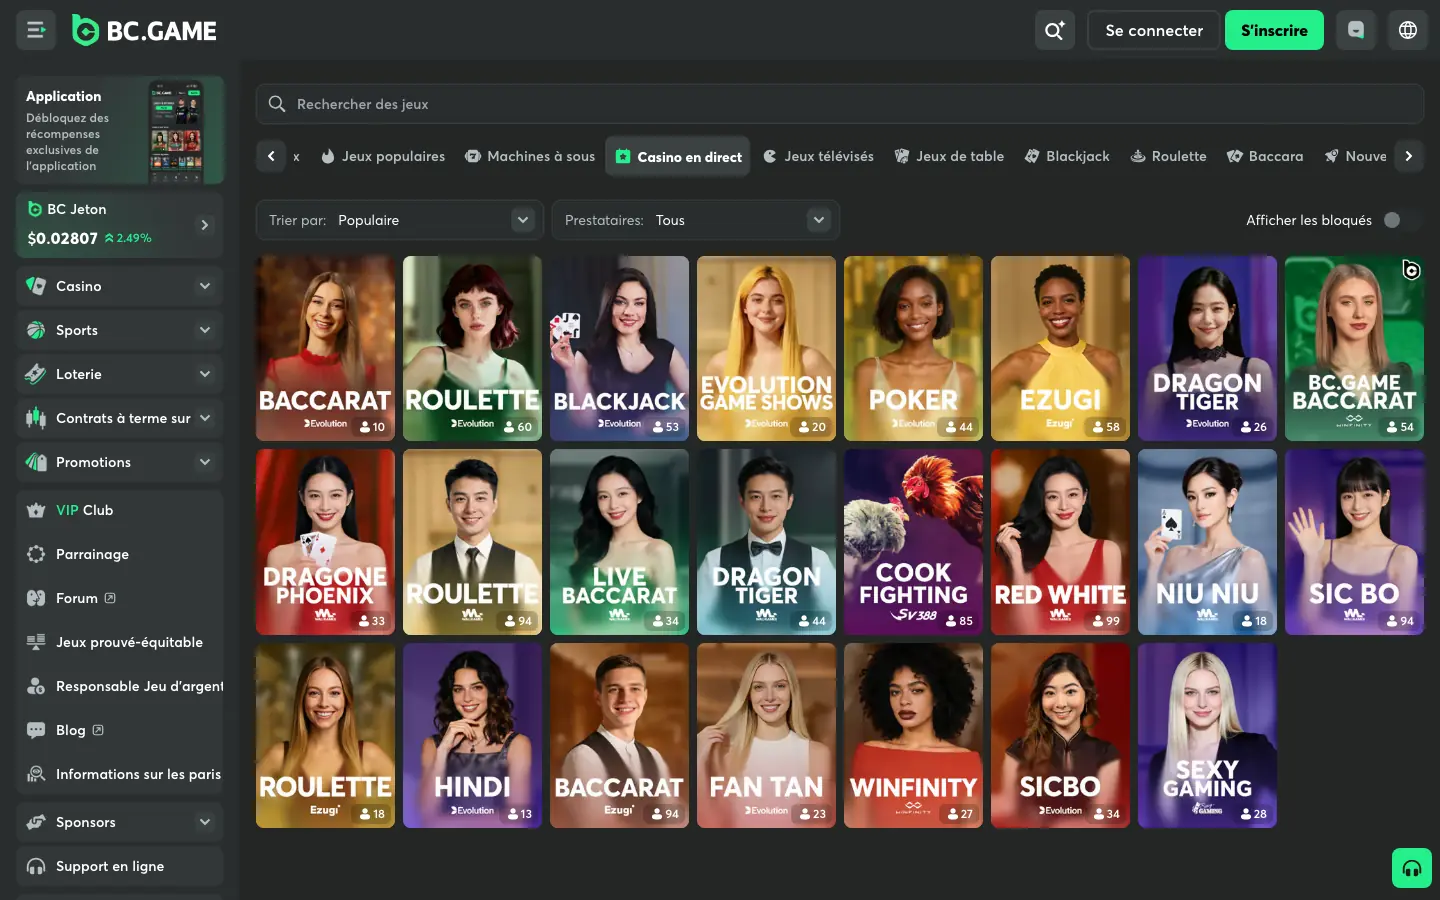
Task: Click the Forum icon in sidebar
Action: 36,598
